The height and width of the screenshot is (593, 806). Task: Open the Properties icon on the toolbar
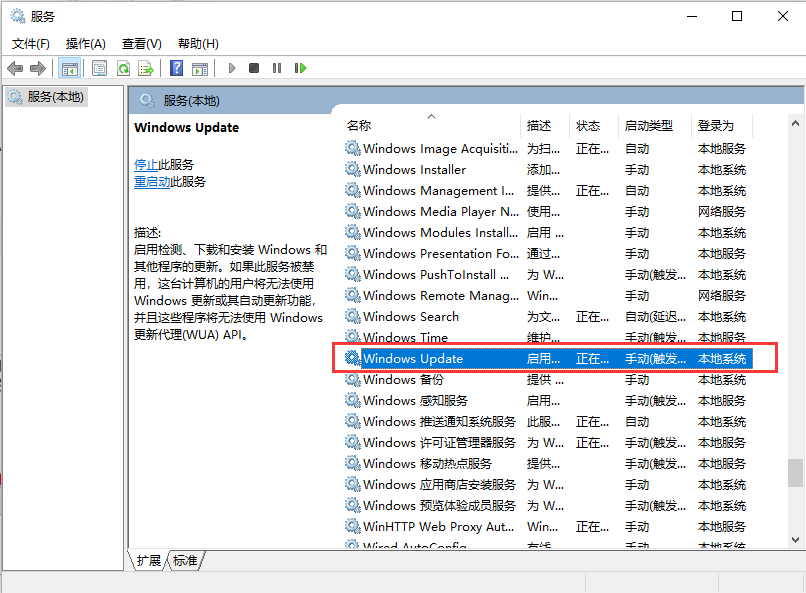click(99, 67)
